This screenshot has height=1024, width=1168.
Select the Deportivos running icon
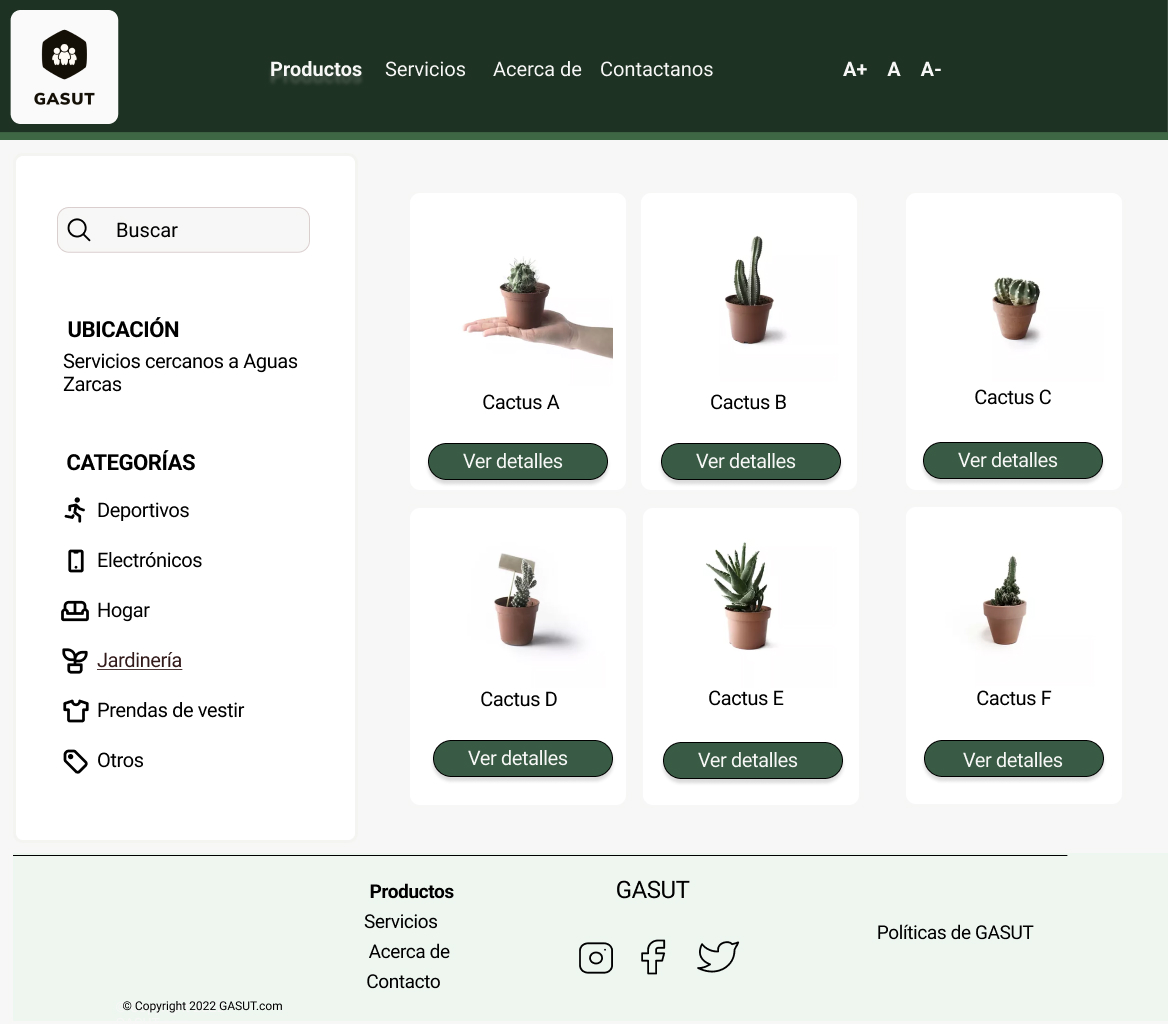(76, 510)
